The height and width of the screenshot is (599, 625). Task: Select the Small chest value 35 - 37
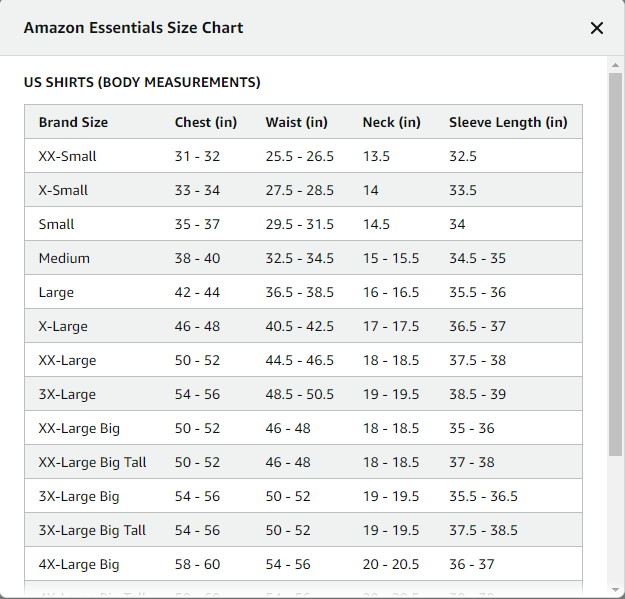pyautogui.click(x=197, y=224)
